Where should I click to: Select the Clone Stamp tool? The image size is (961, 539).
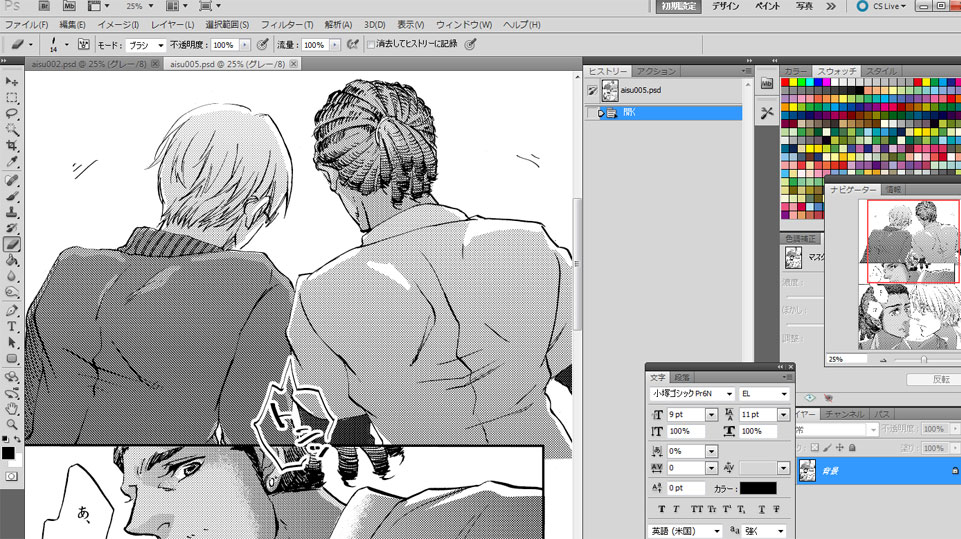click(12, 212)
